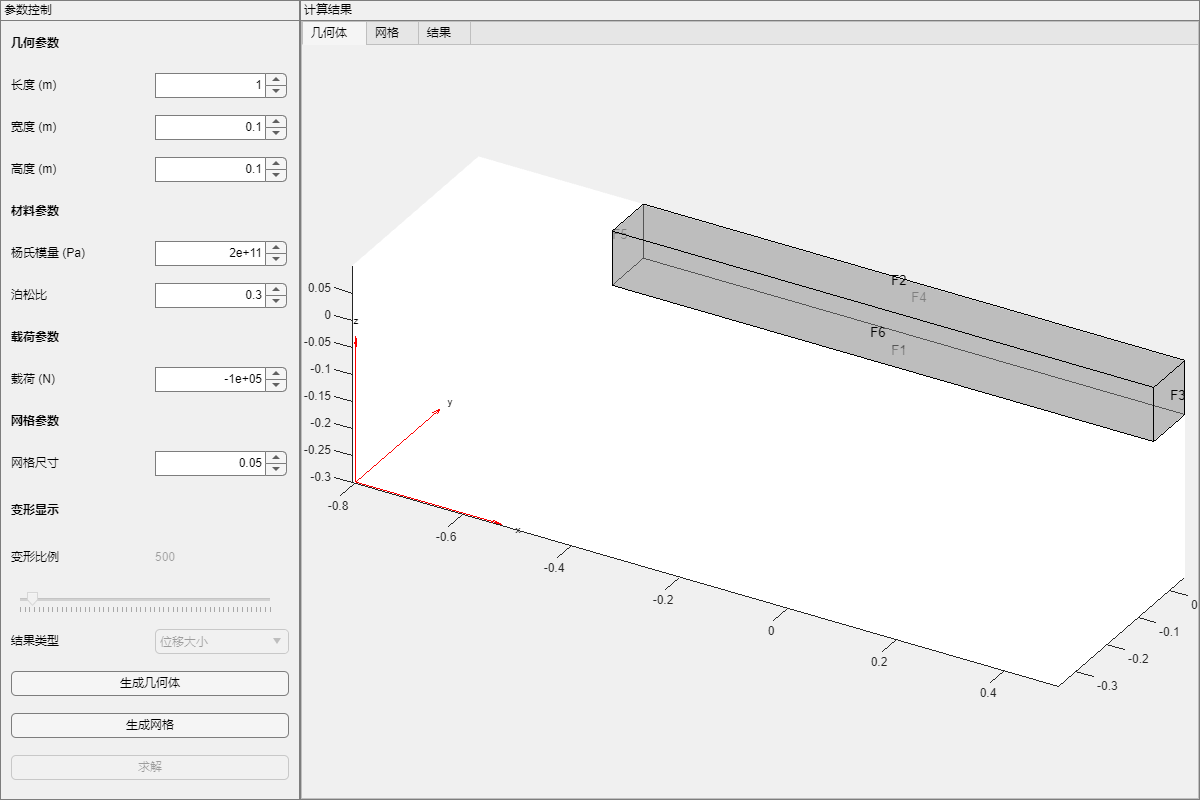Click the 载荷参数 section heading

[35, 337]
